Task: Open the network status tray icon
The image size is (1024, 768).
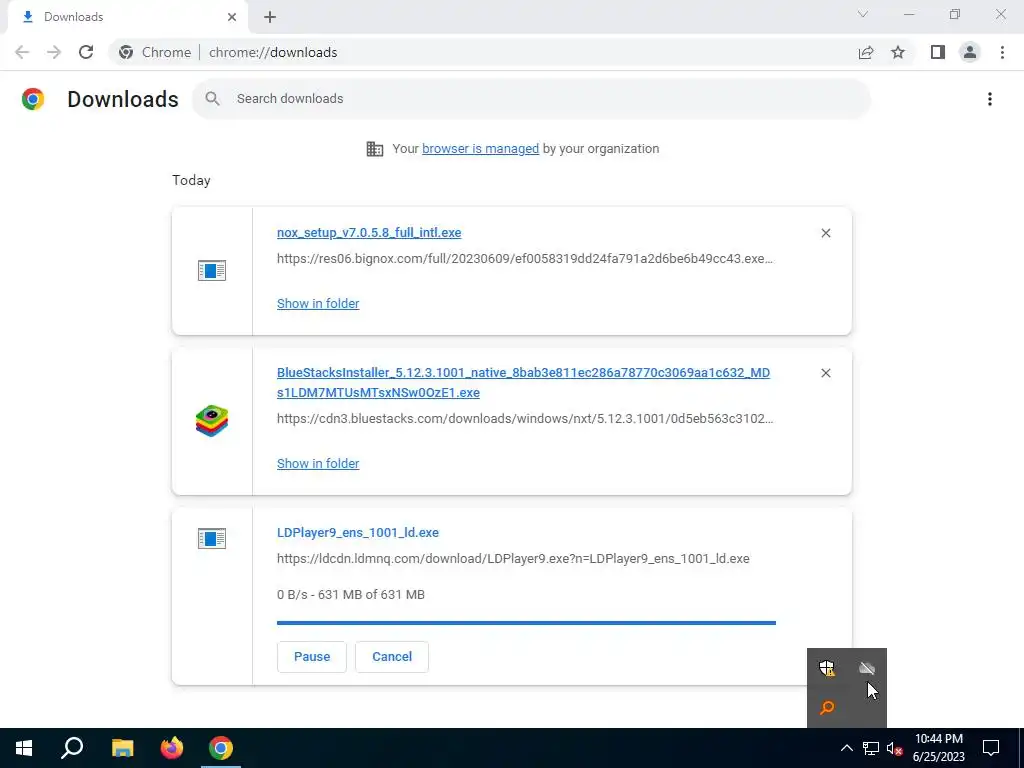Action: click(x=871, y=748)
